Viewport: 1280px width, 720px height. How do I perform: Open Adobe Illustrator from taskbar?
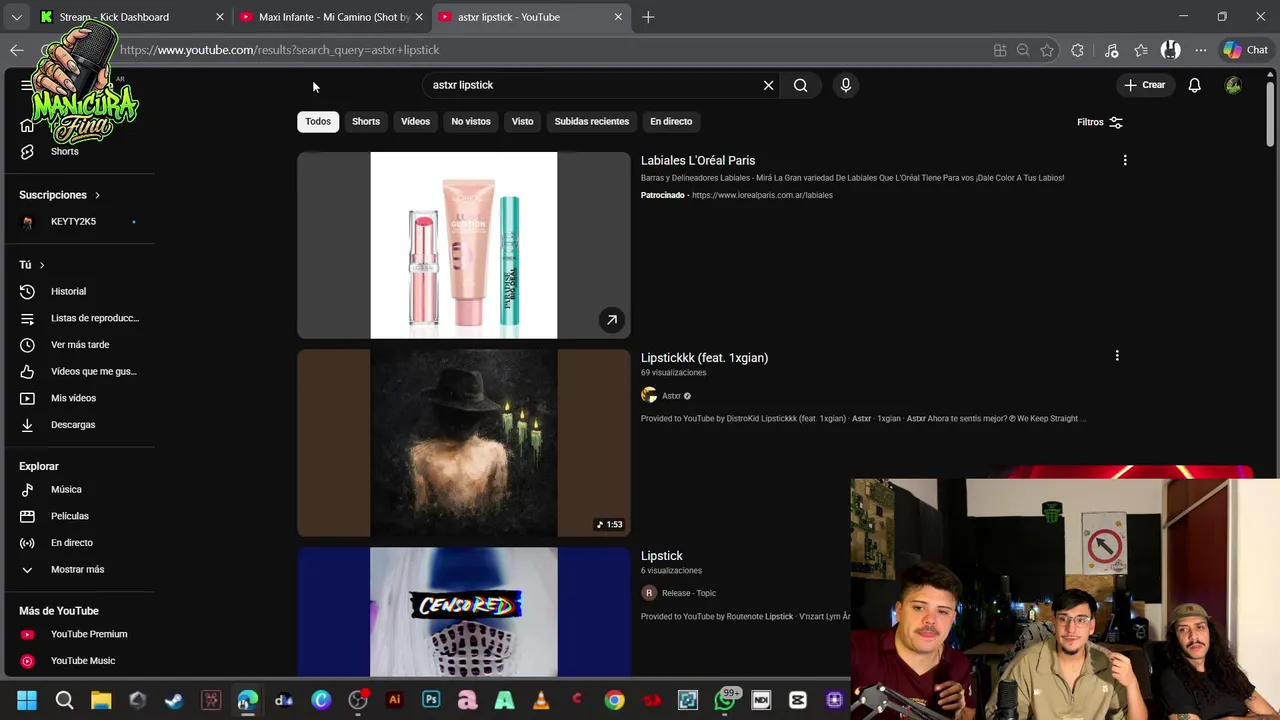click(x=394, y=700)
